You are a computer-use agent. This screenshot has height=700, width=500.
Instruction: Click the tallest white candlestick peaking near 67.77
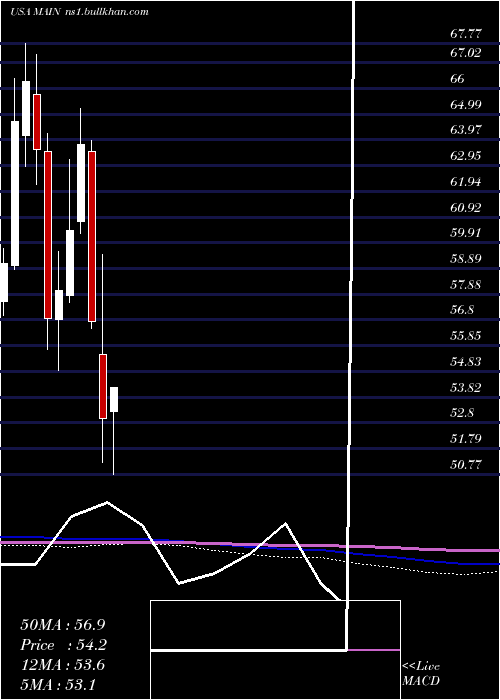26,108
